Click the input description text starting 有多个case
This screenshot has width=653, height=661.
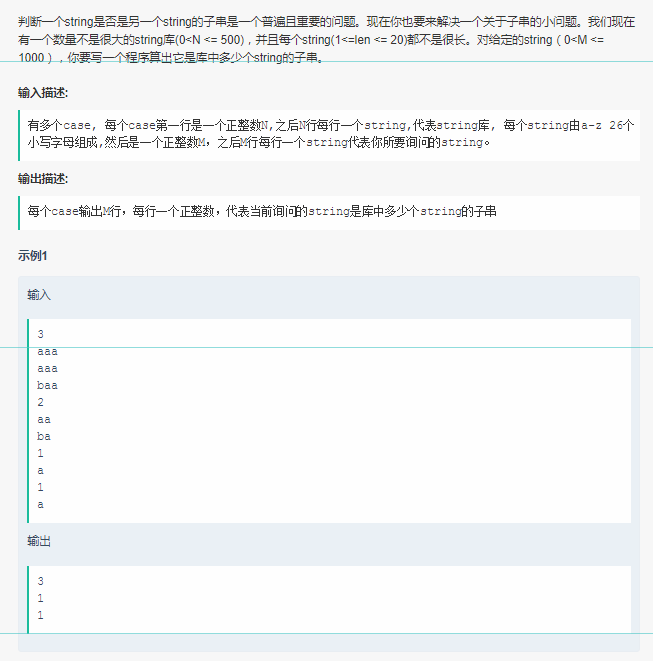coord(331,134)
